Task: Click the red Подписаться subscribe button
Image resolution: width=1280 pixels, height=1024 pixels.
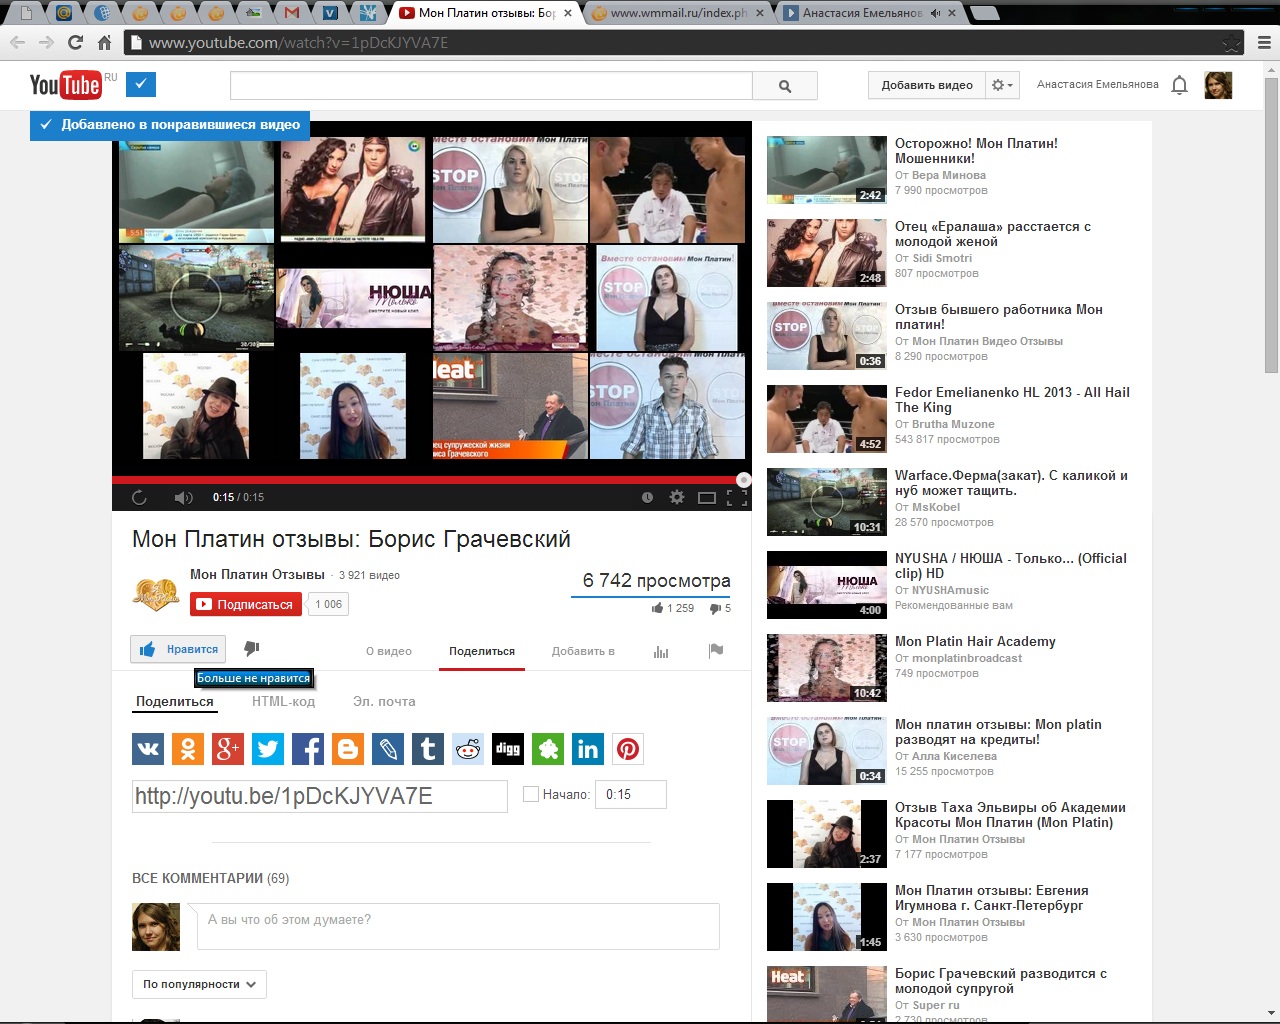Action: click(246, 604)
